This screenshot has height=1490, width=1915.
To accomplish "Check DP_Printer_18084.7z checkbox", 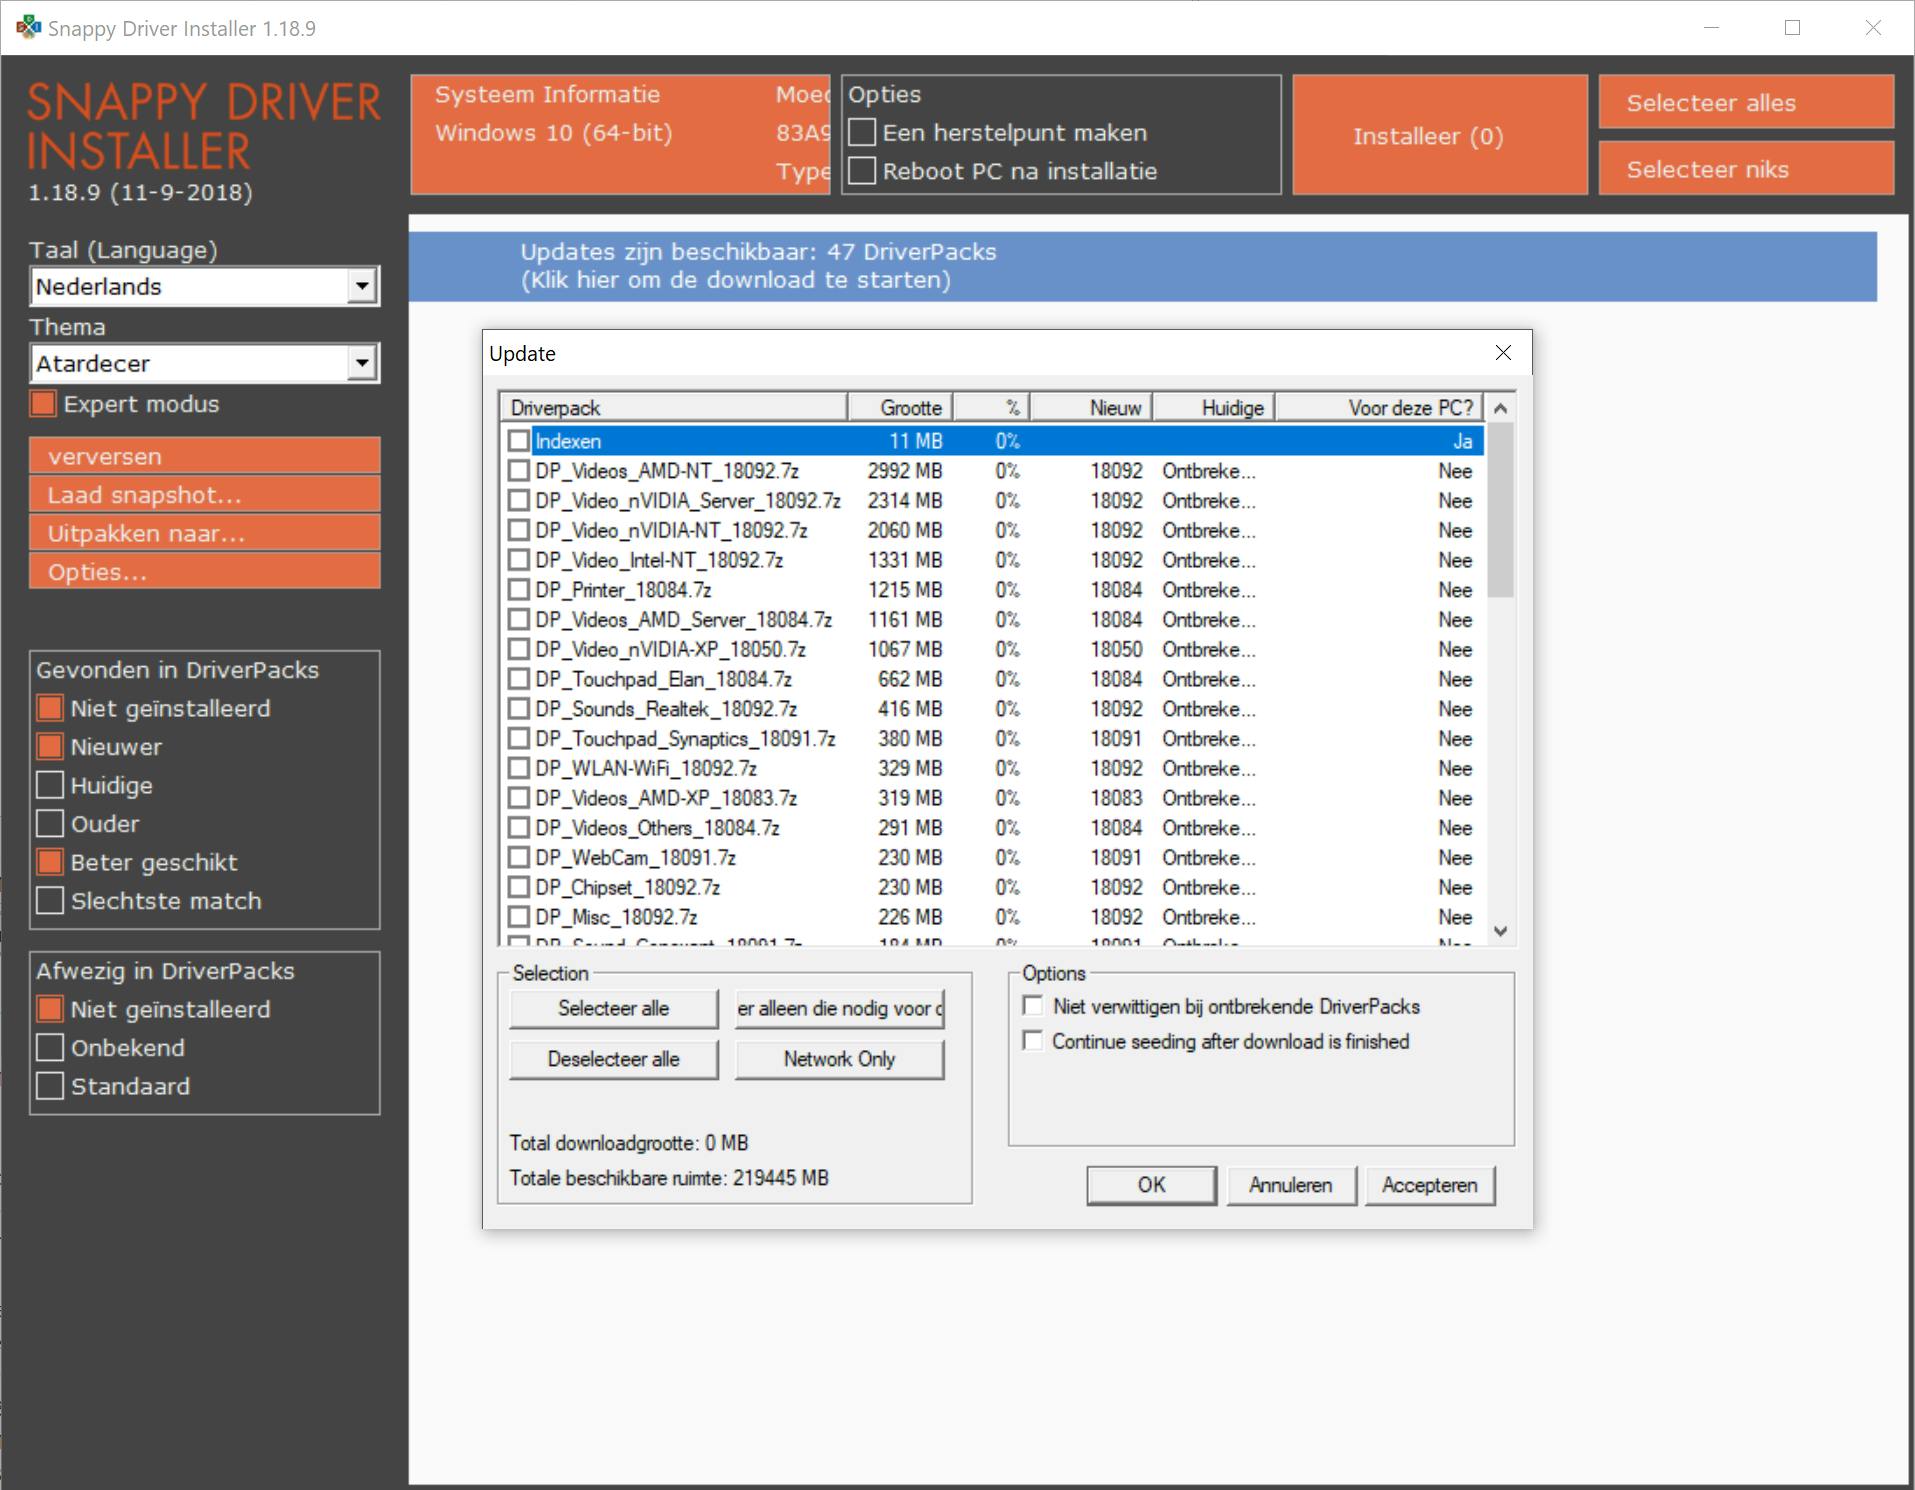I will coord(518,590).
